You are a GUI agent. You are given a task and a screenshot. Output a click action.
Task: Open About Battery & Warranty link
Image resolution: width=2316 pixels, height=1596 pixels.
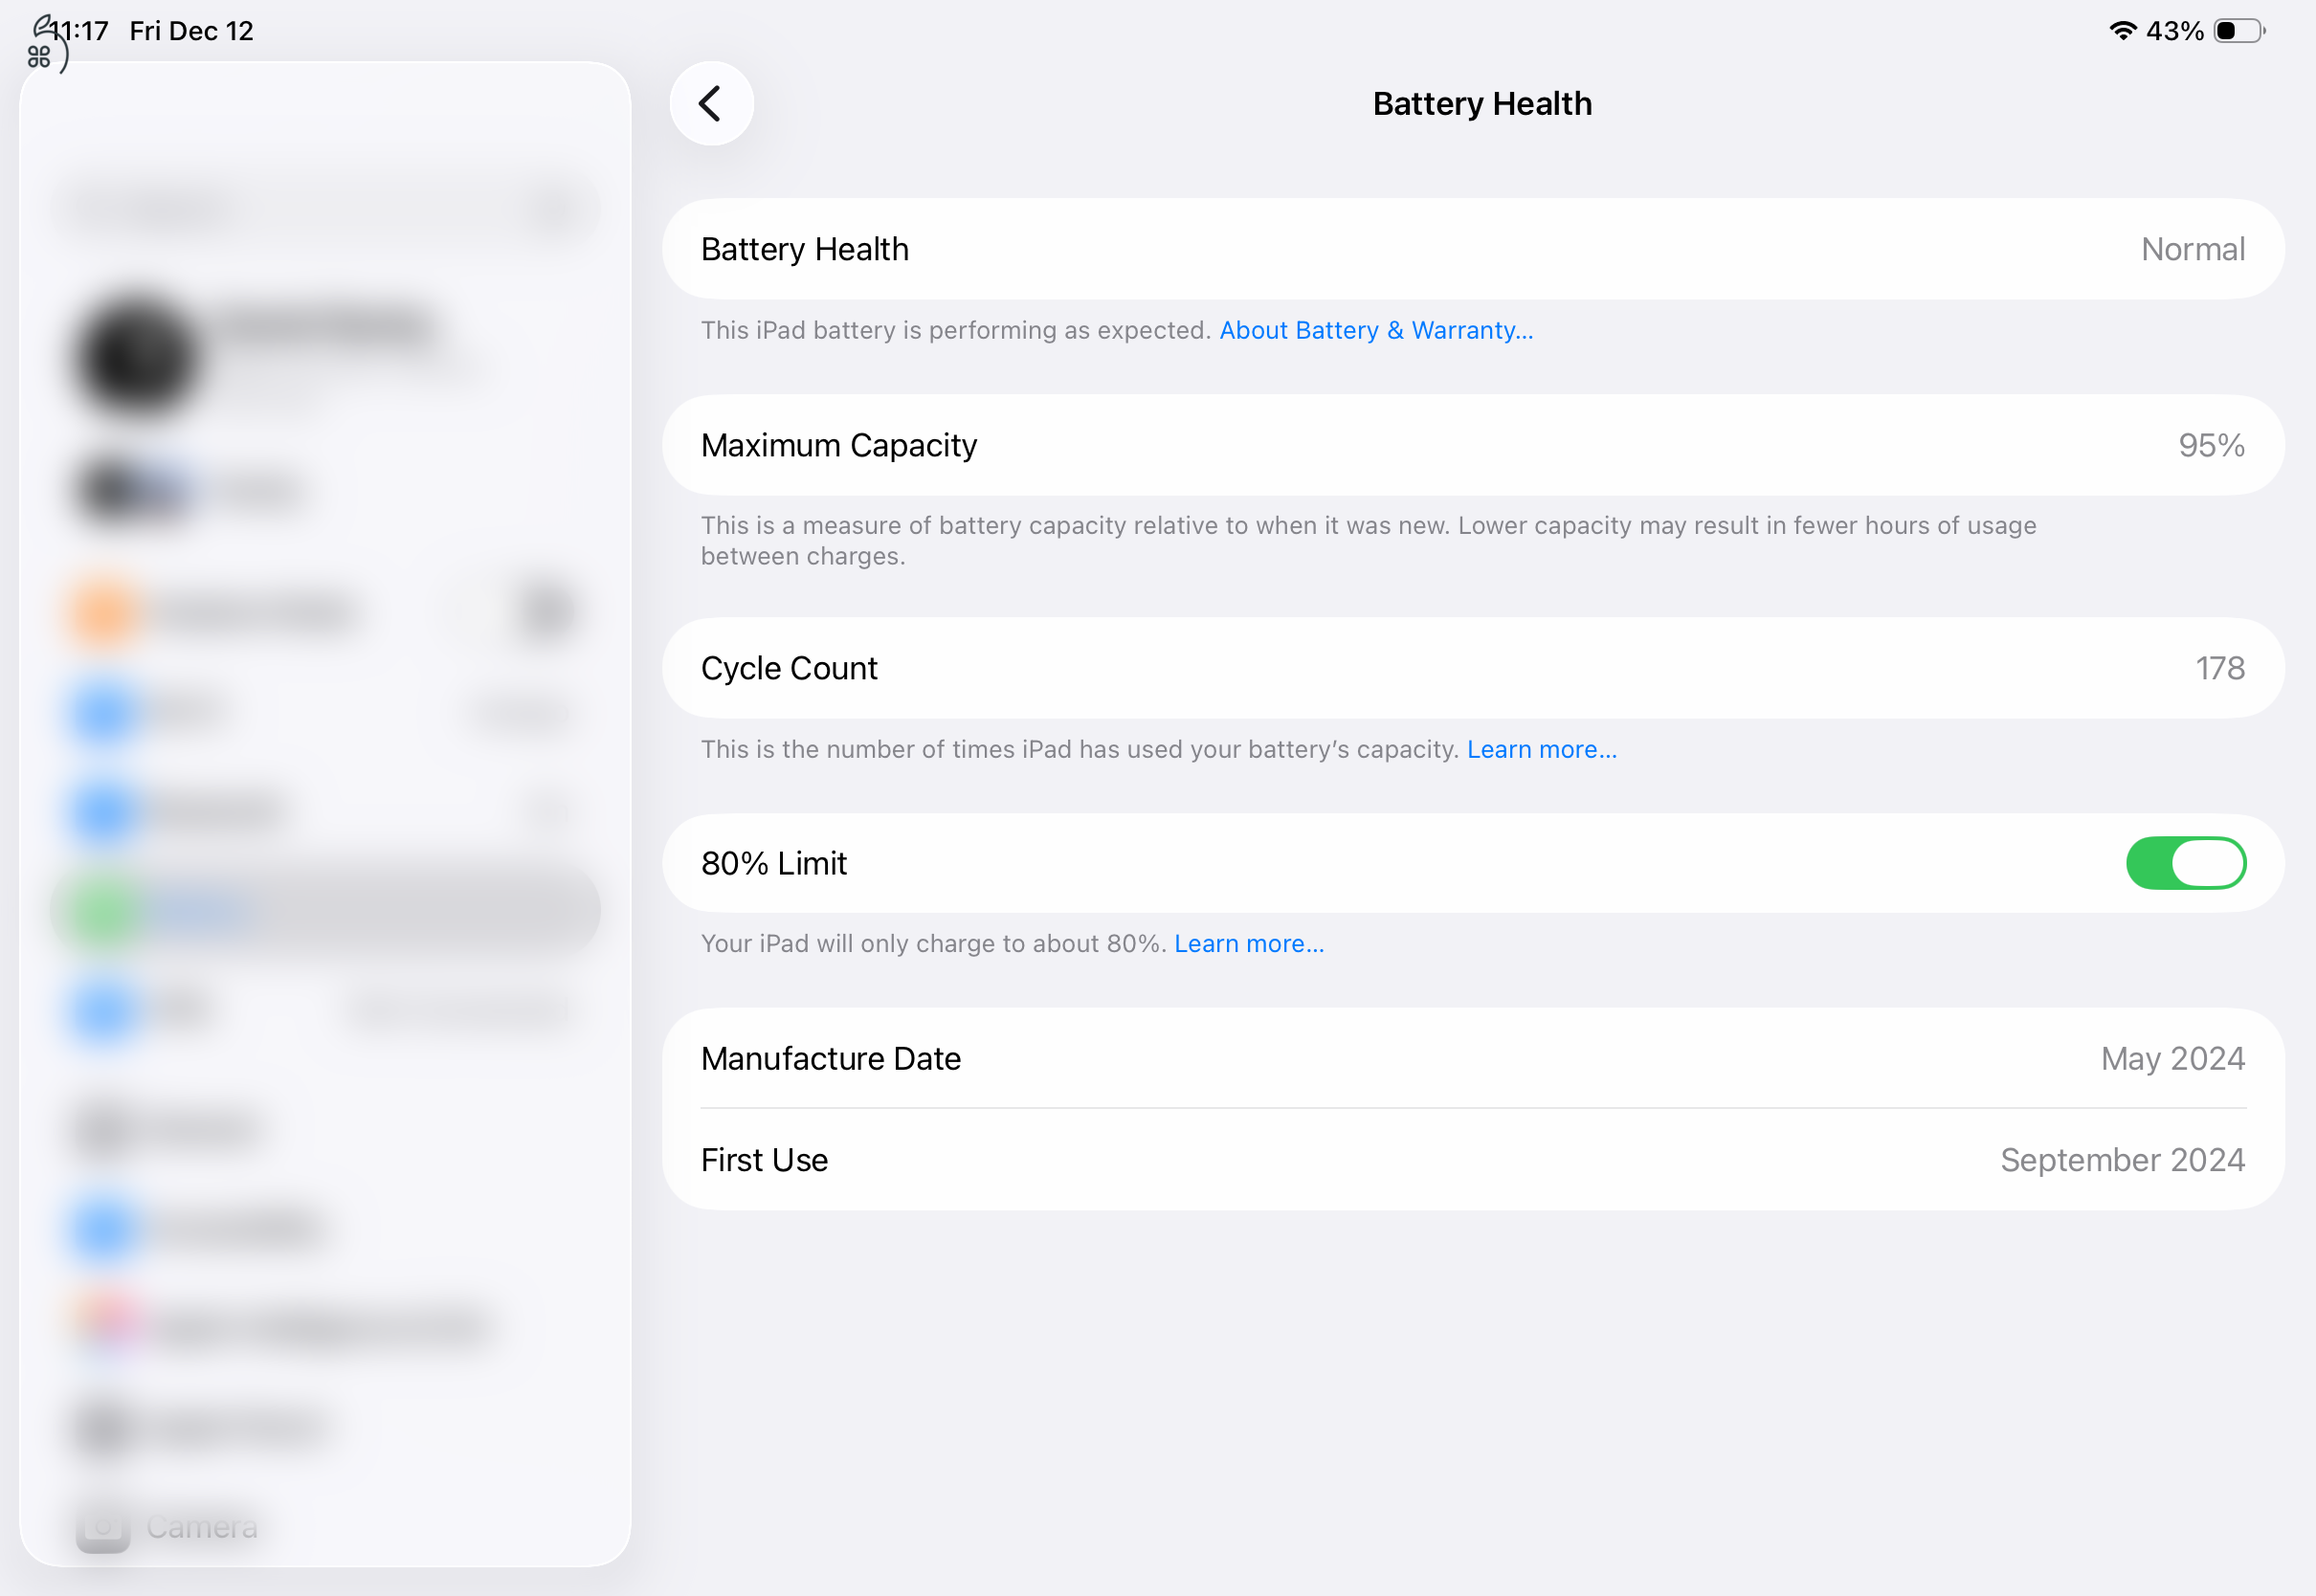pyautogui.click(x=1375, y=330)
